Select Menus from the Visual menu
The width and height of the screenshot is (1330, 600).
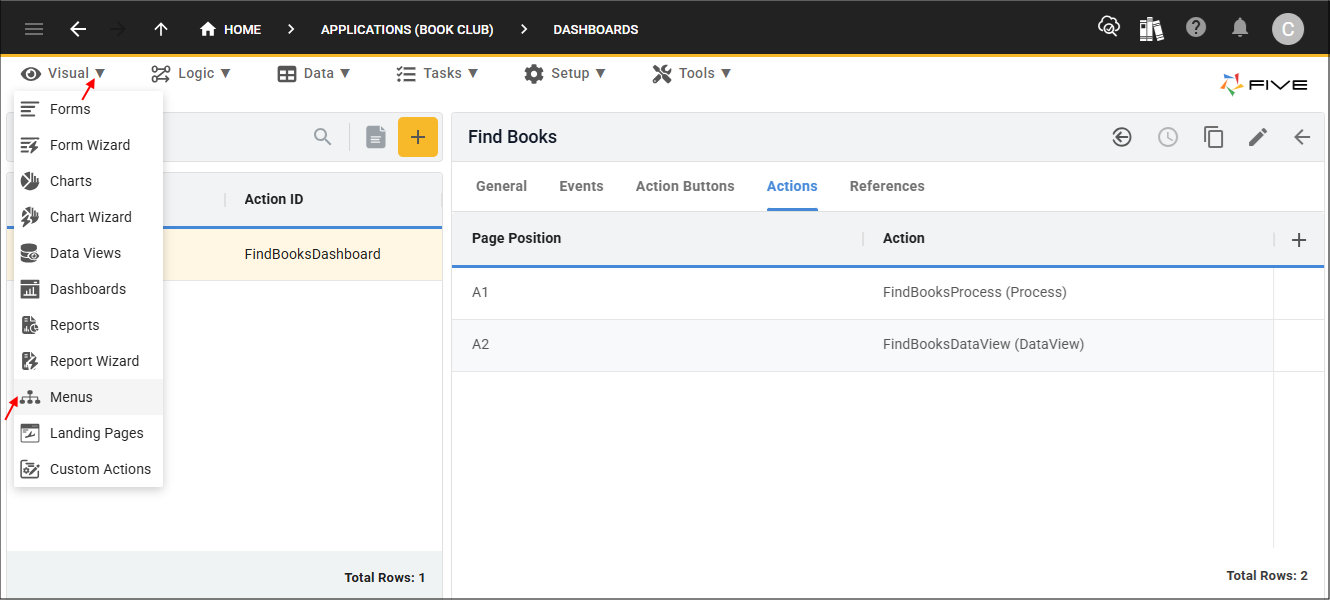tap(71, 397)
